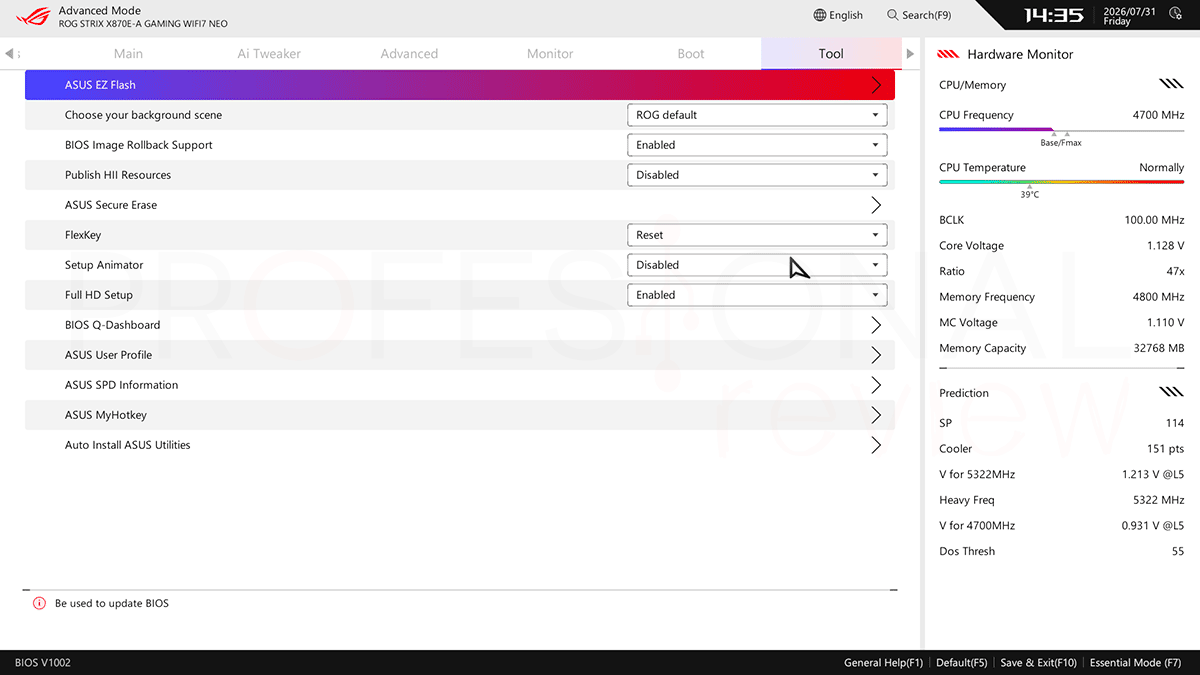Click the ASUS EZ Flash label
The image size is (1200, 675).
pos(100,85)
